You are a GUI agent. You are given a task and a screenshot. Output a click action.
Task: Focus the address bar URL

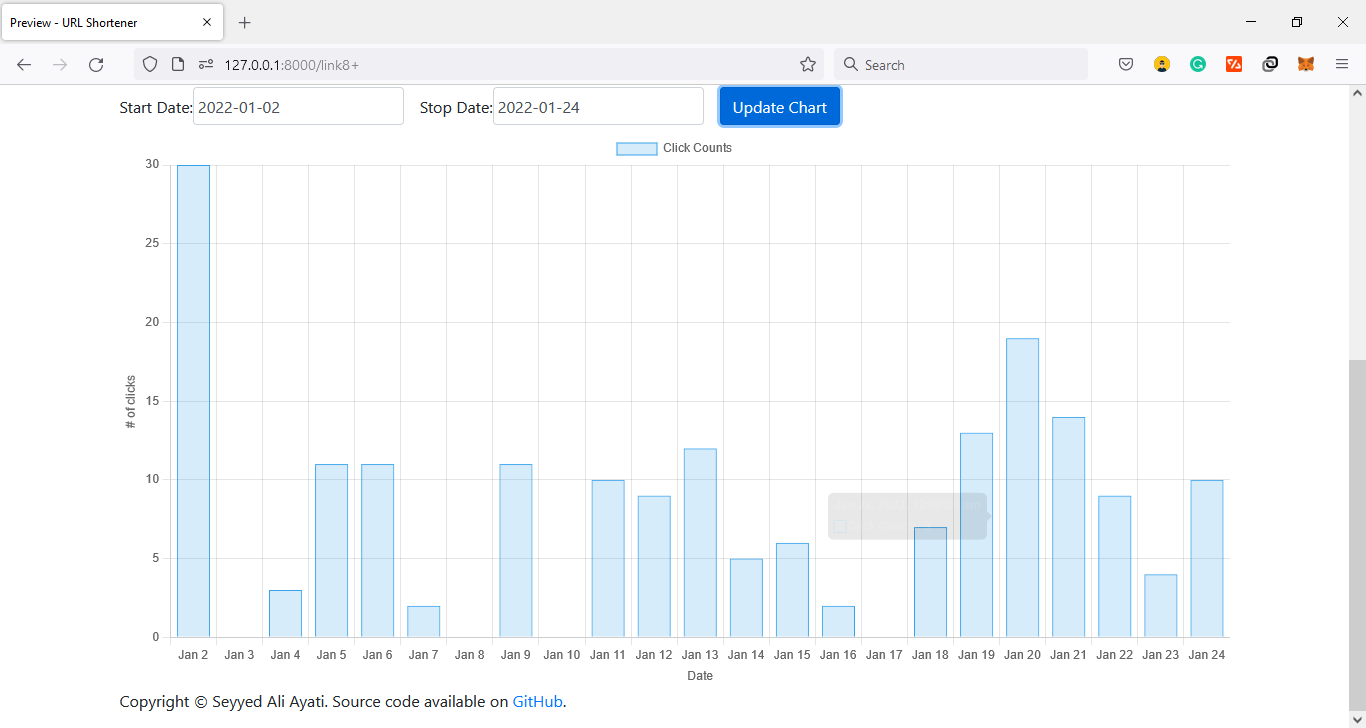(478, 64)
